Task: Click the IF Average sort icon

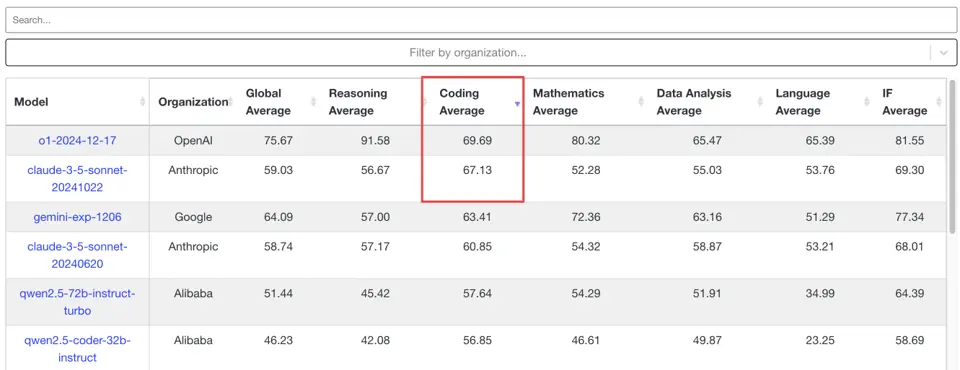Action: (939, 102)
